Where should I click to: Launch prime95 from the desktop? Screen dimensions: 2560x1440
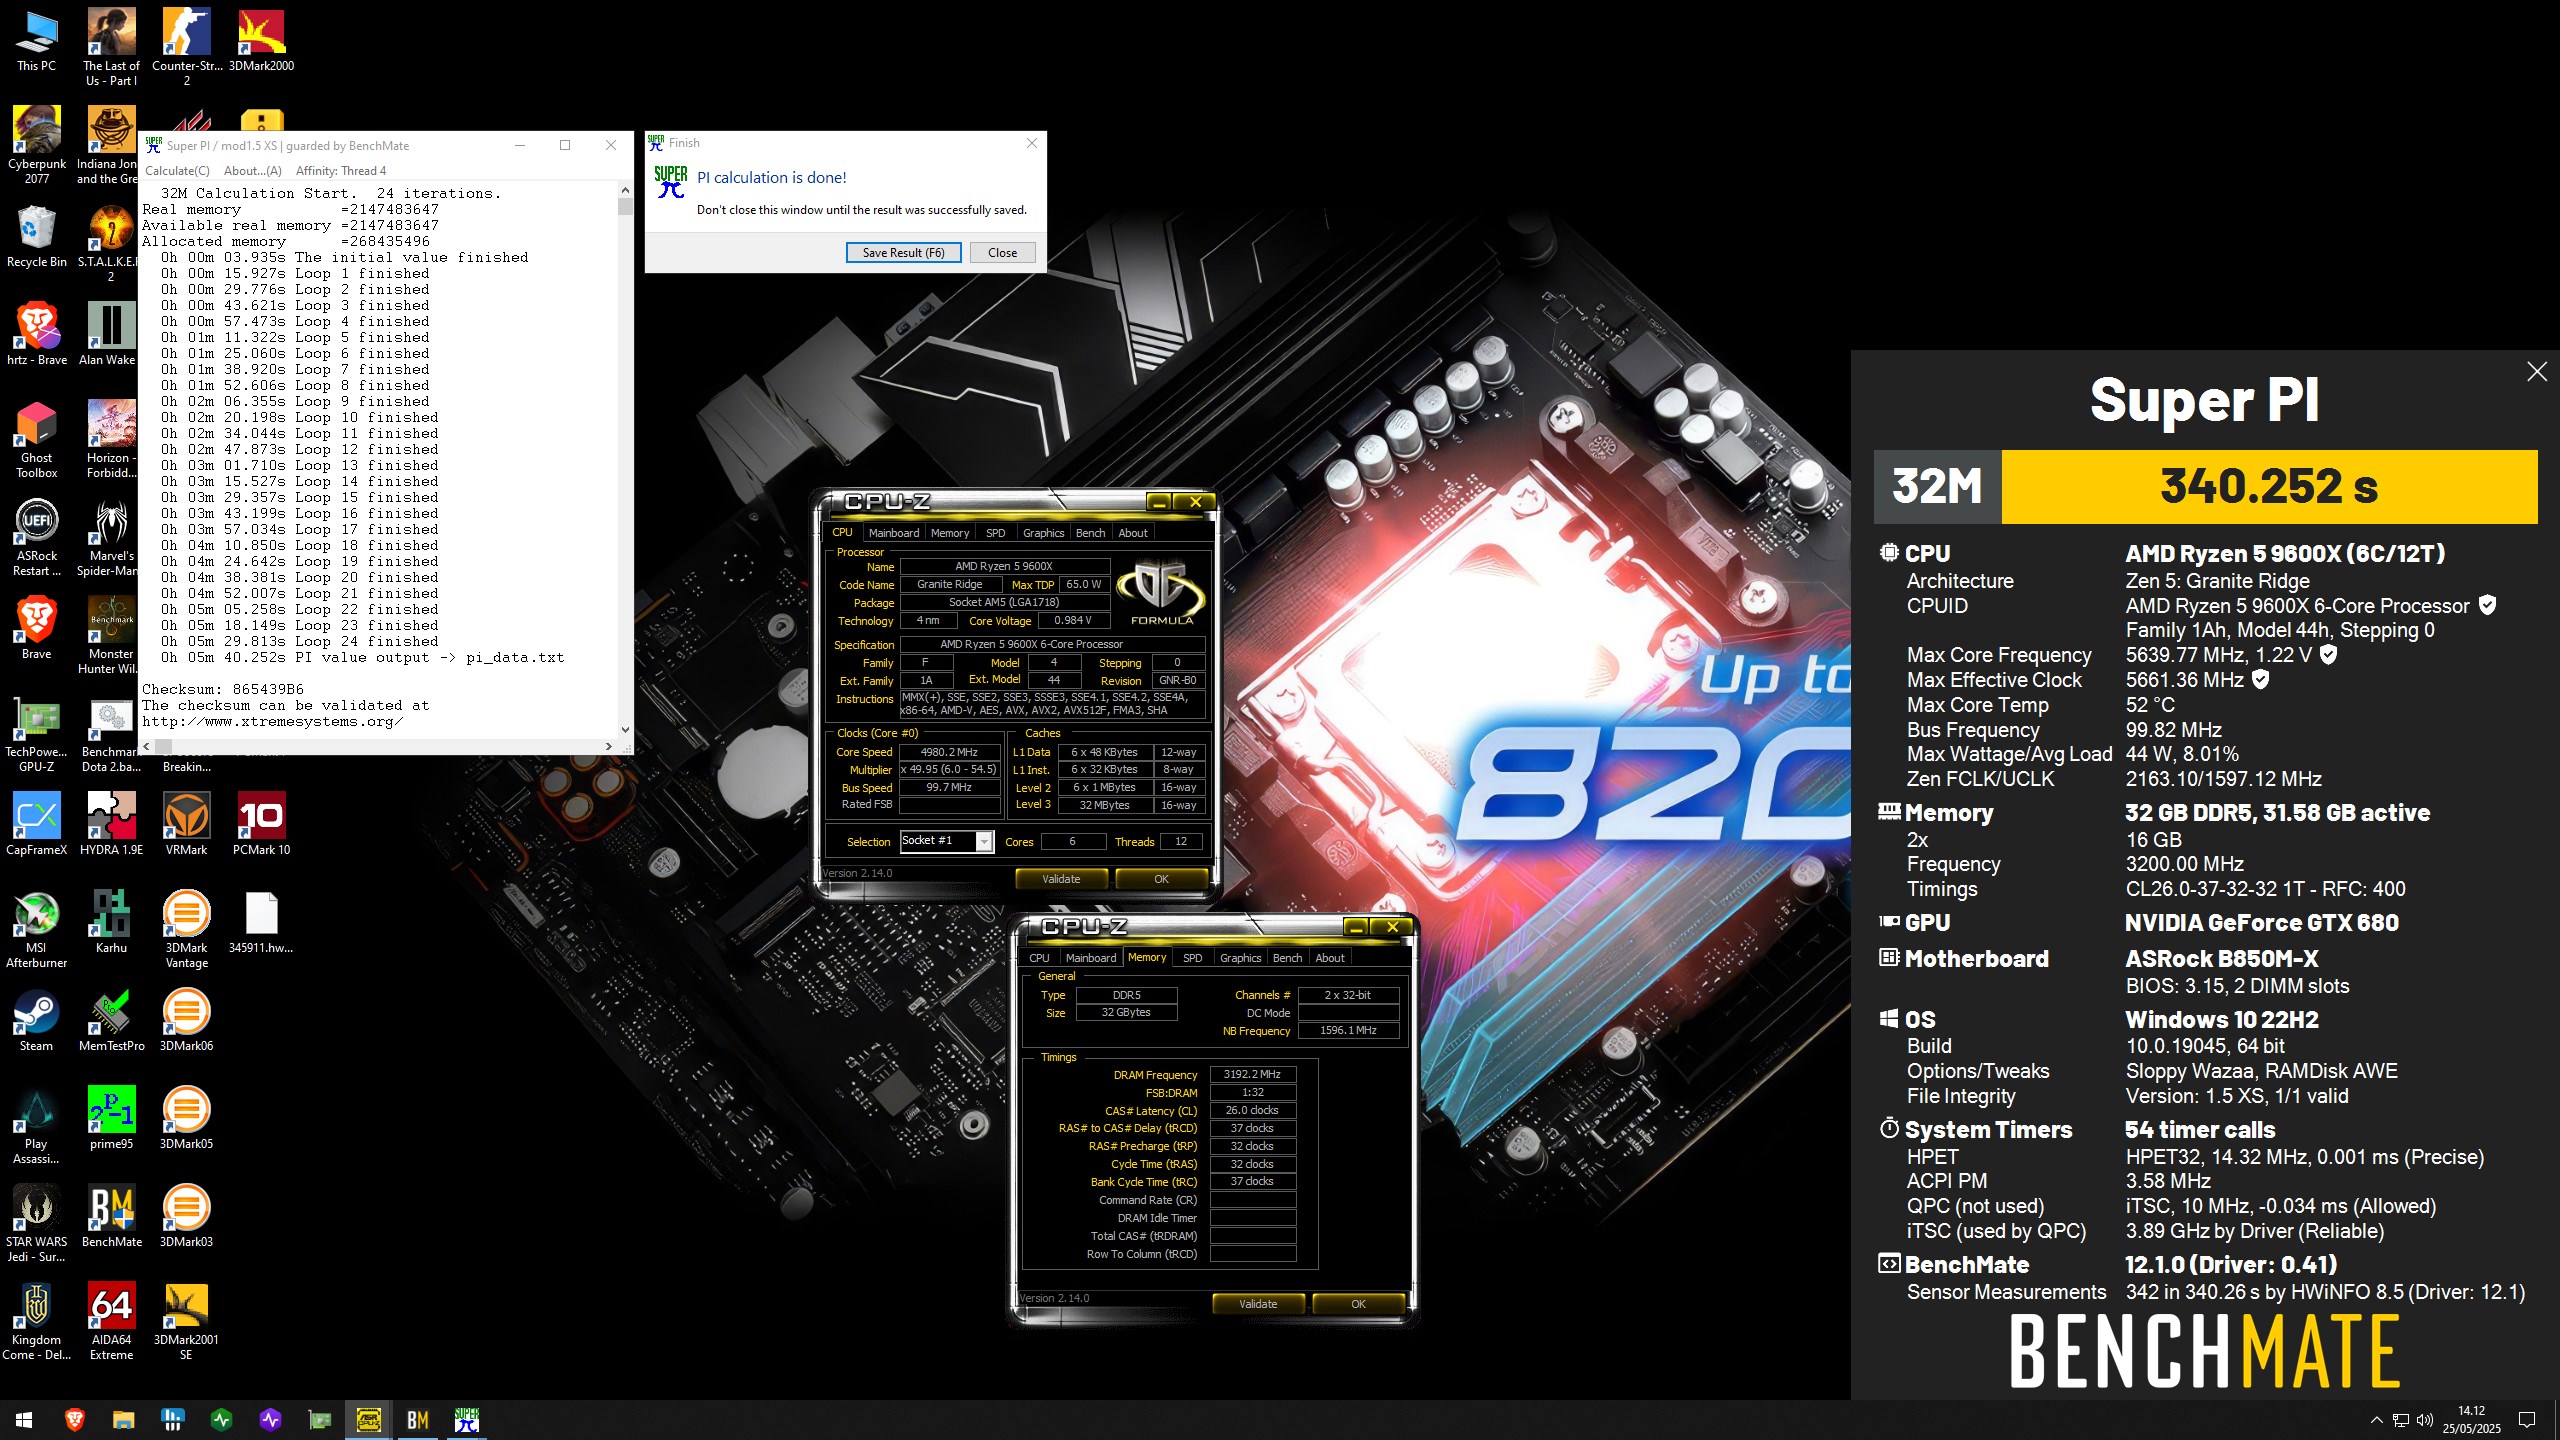[x=111, y=1118]
